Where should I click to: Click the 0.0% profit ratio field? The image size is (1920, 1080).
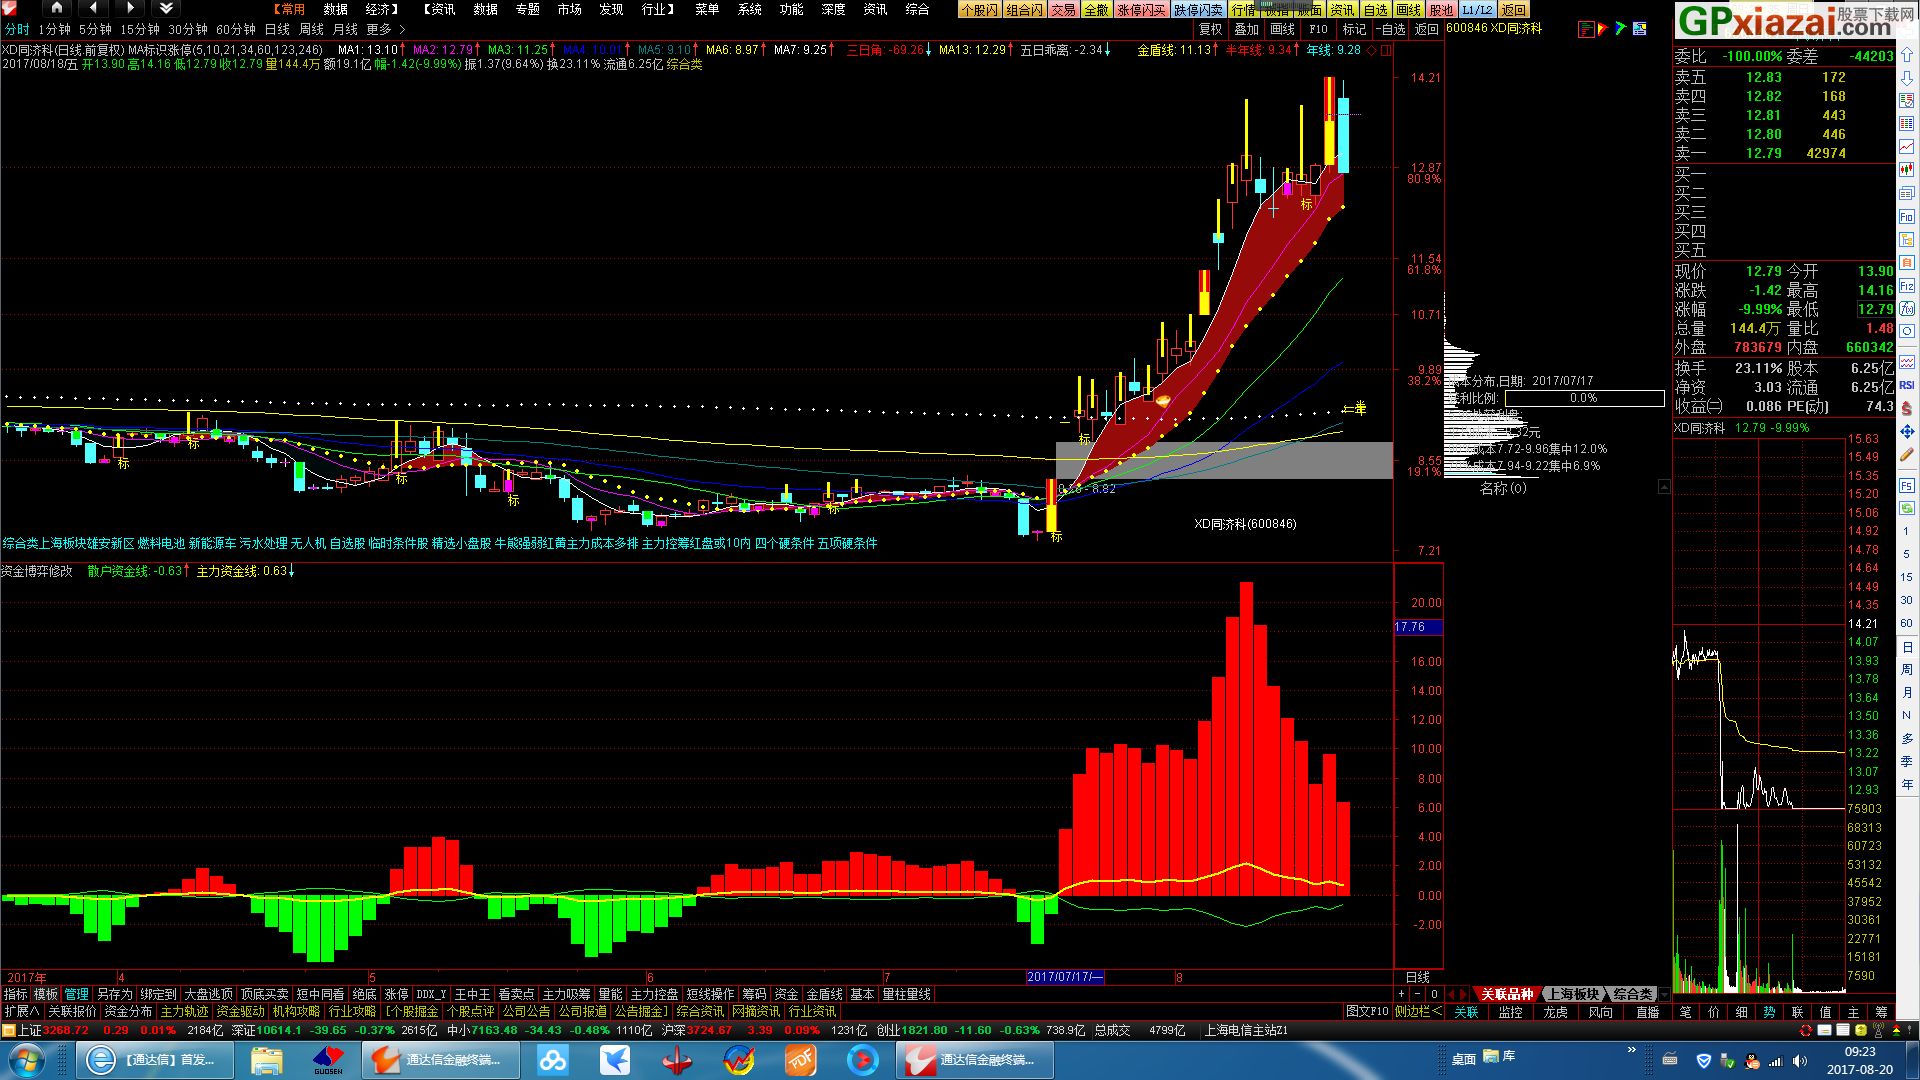(x=1583, y=398)
